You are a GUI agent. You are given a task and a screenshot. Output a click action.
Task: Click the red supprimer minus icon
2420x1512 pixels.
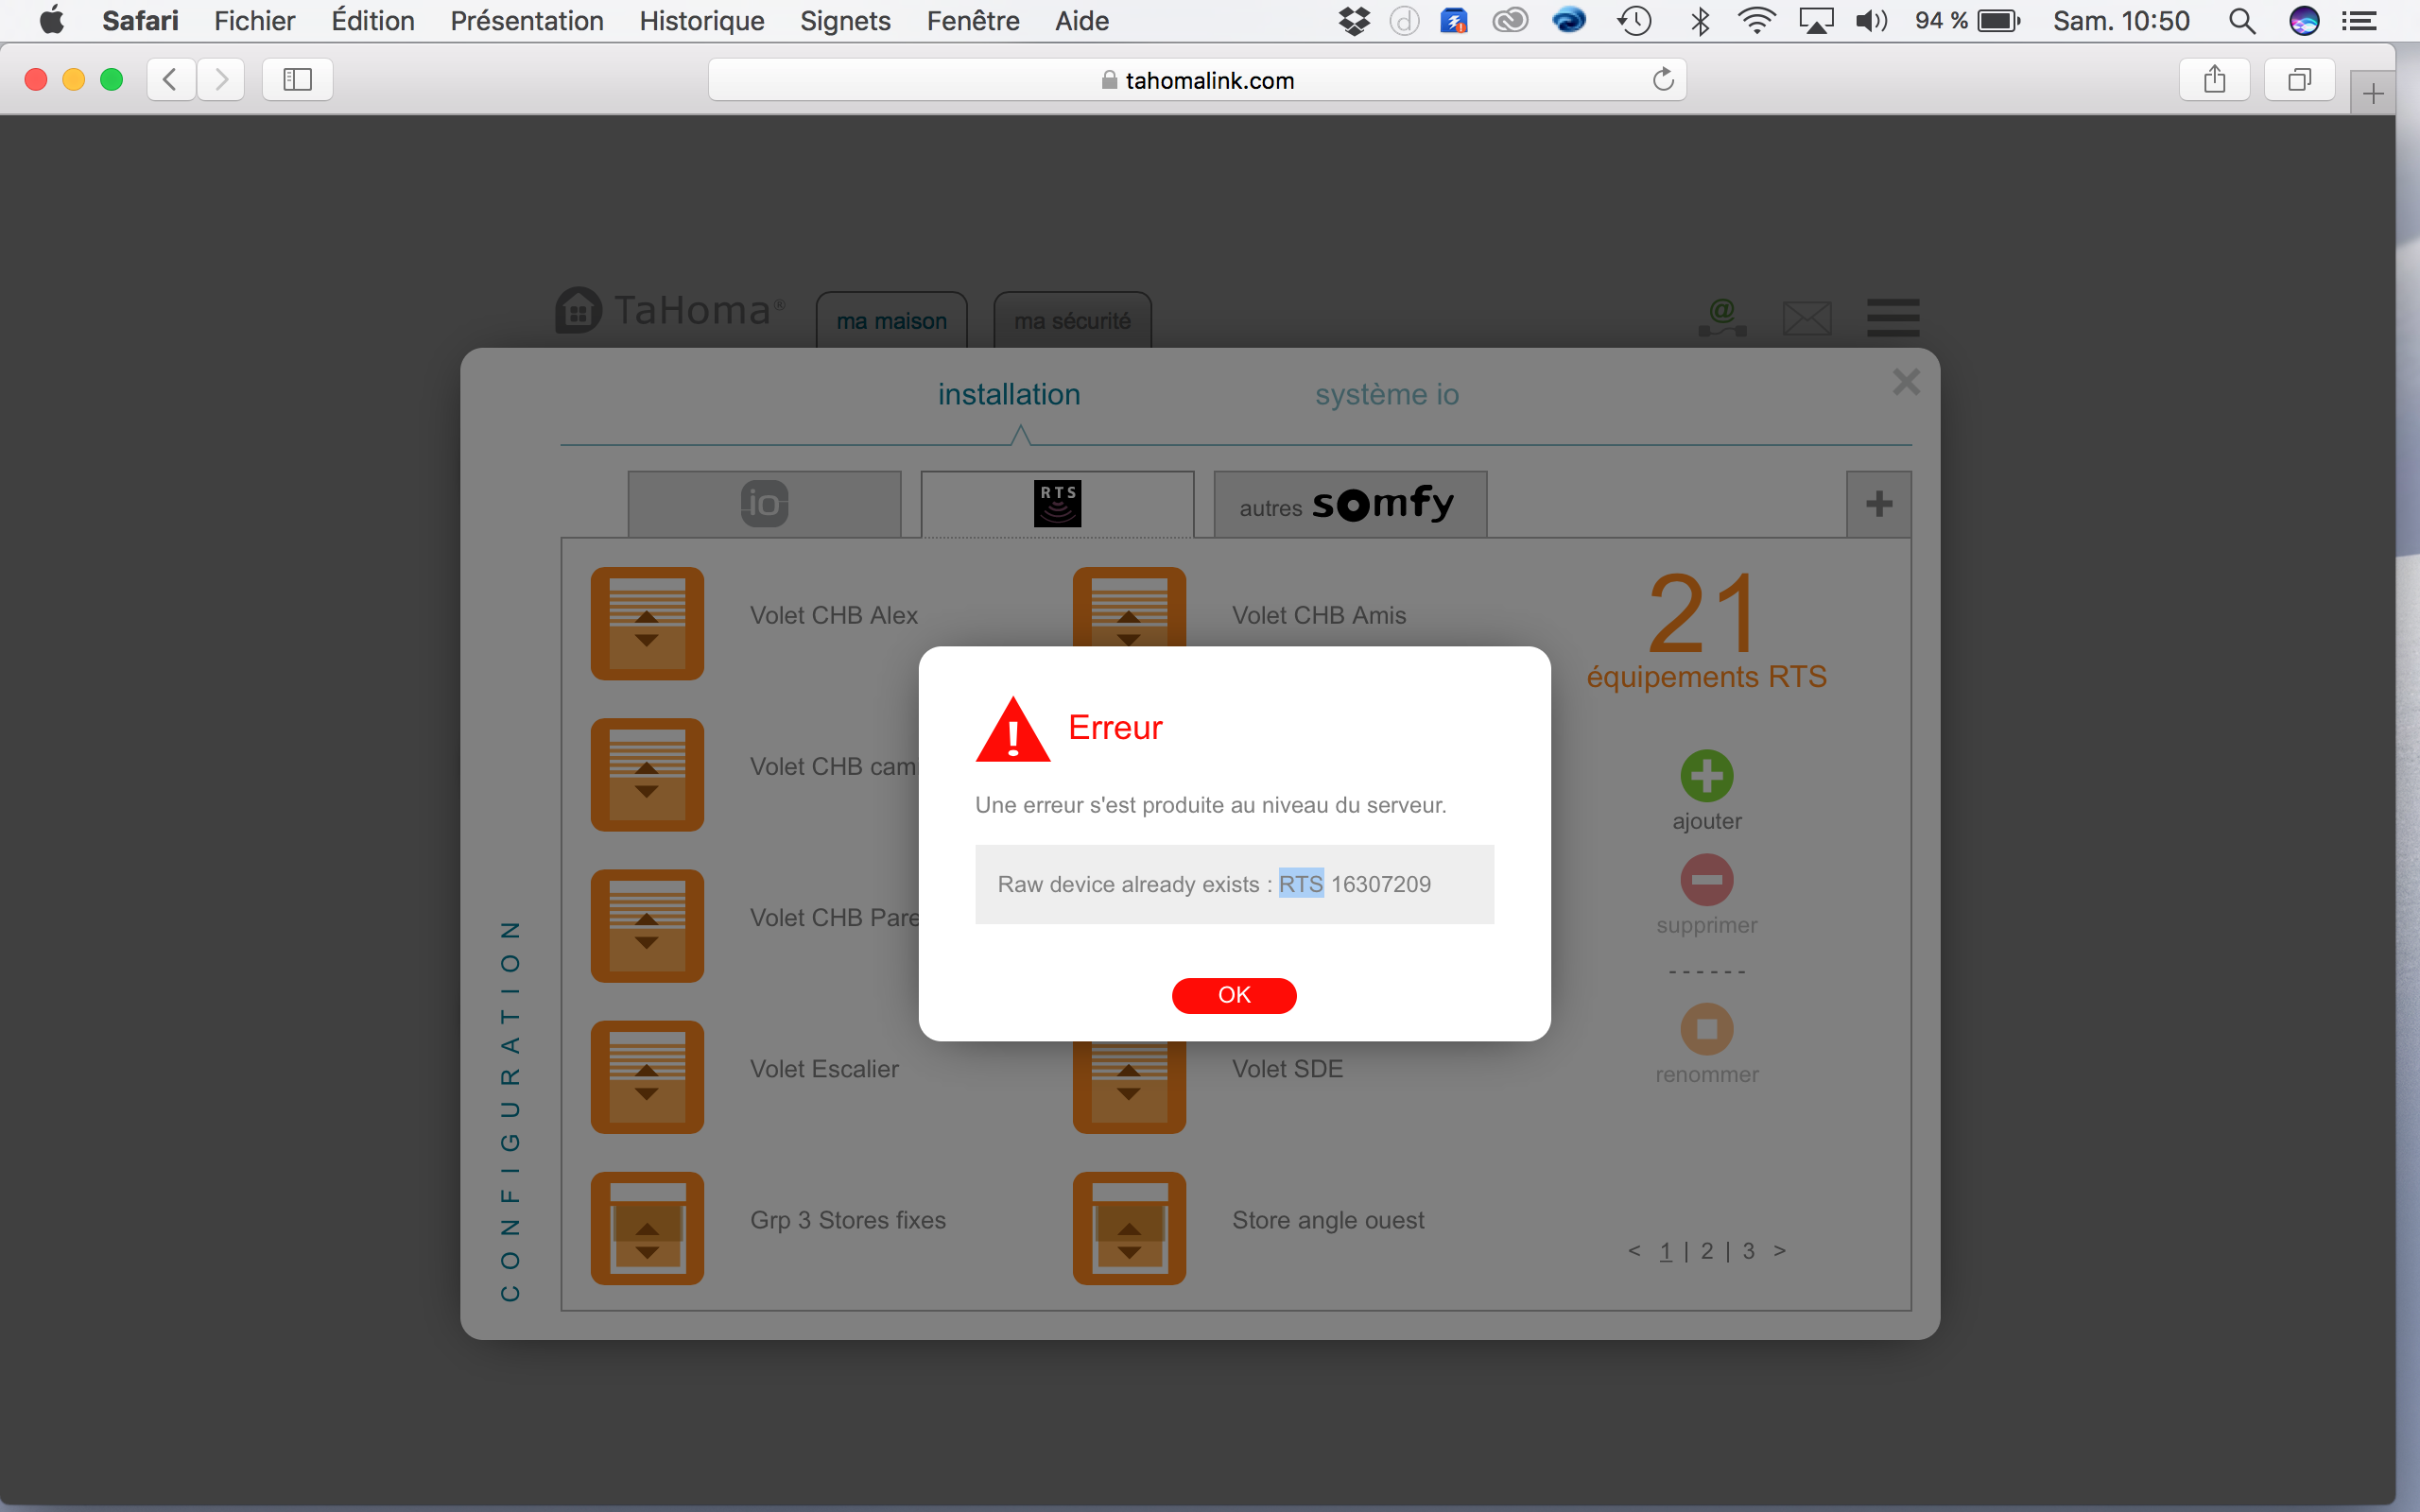[1706, 879]
